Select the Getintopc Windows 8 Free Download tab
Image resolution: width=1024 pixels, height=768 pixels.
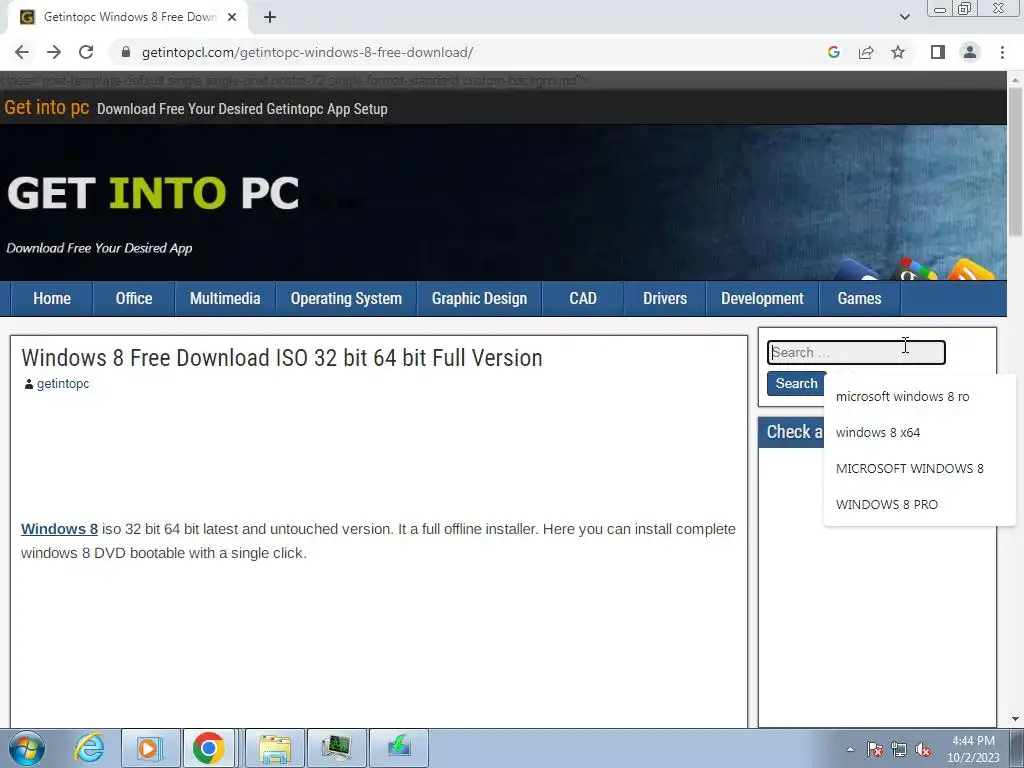(129, 17)
